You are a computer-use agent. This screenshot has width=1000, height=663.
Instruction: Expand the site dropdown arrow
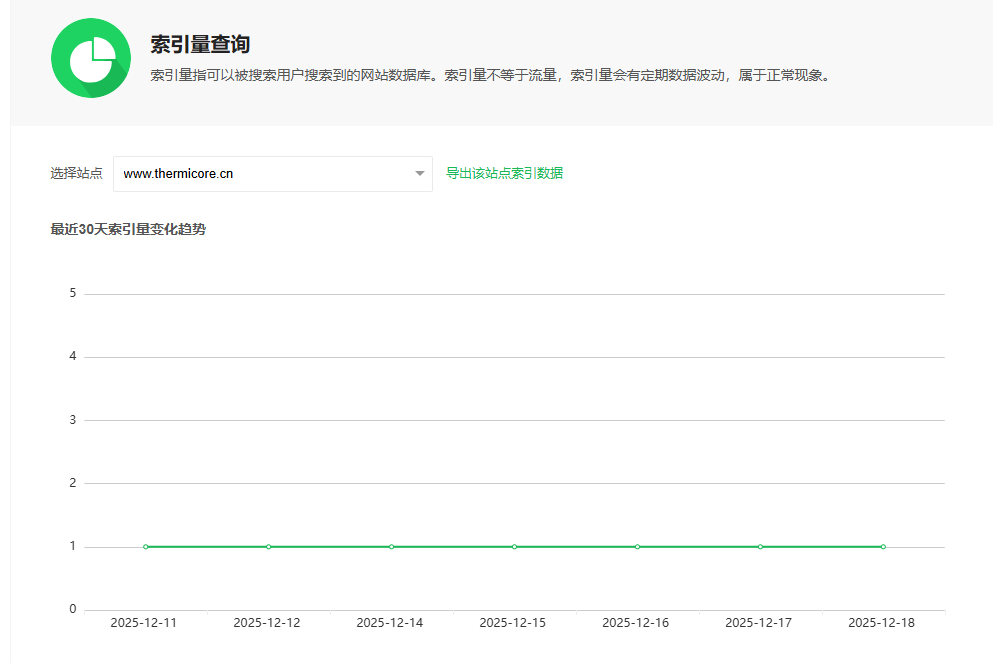420,173
